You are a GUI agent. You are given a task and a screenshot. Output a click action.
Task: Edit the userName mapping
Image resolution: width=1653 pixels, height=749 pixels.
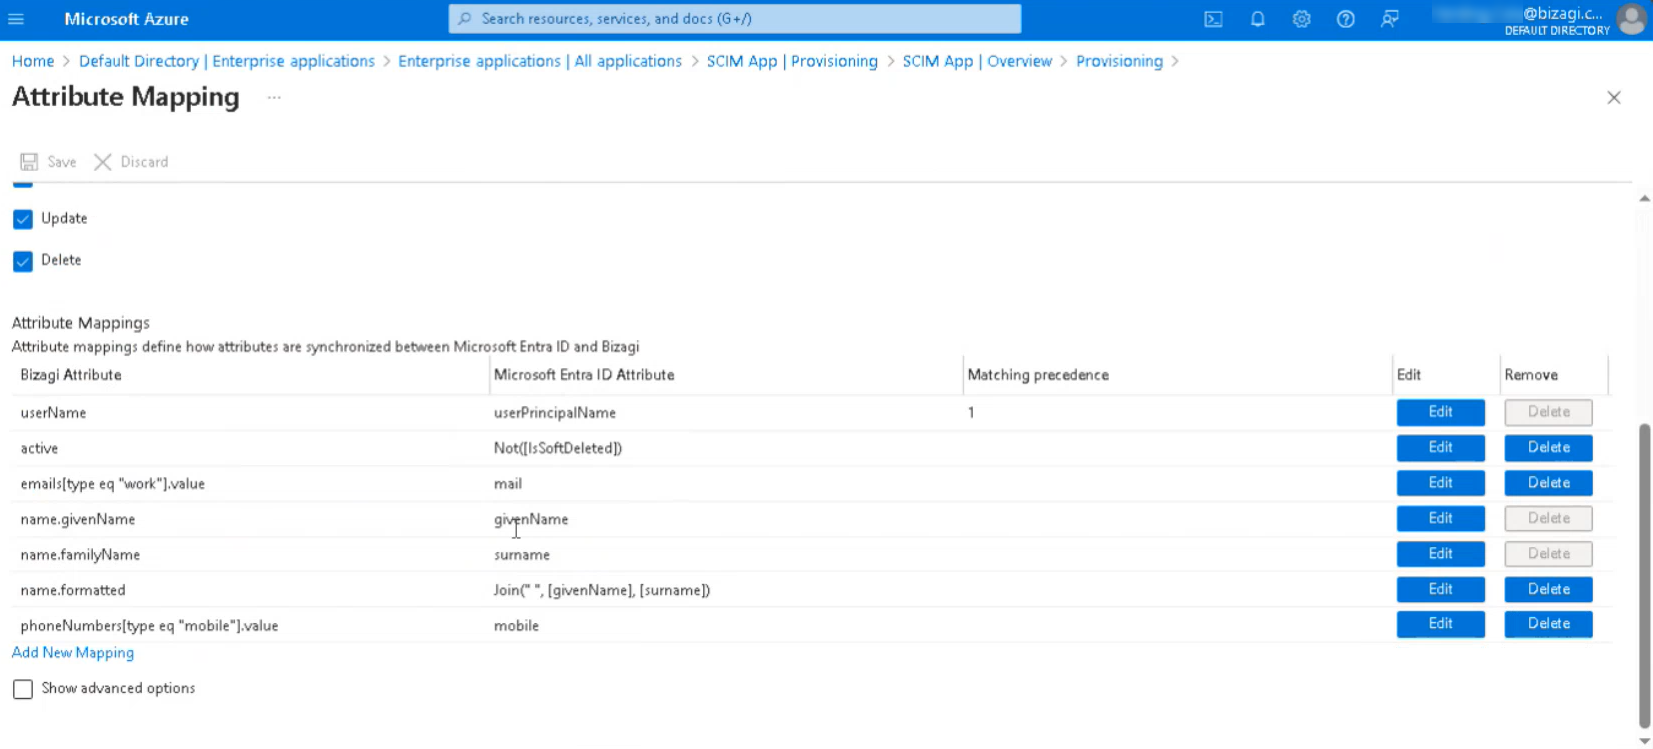1440,412
